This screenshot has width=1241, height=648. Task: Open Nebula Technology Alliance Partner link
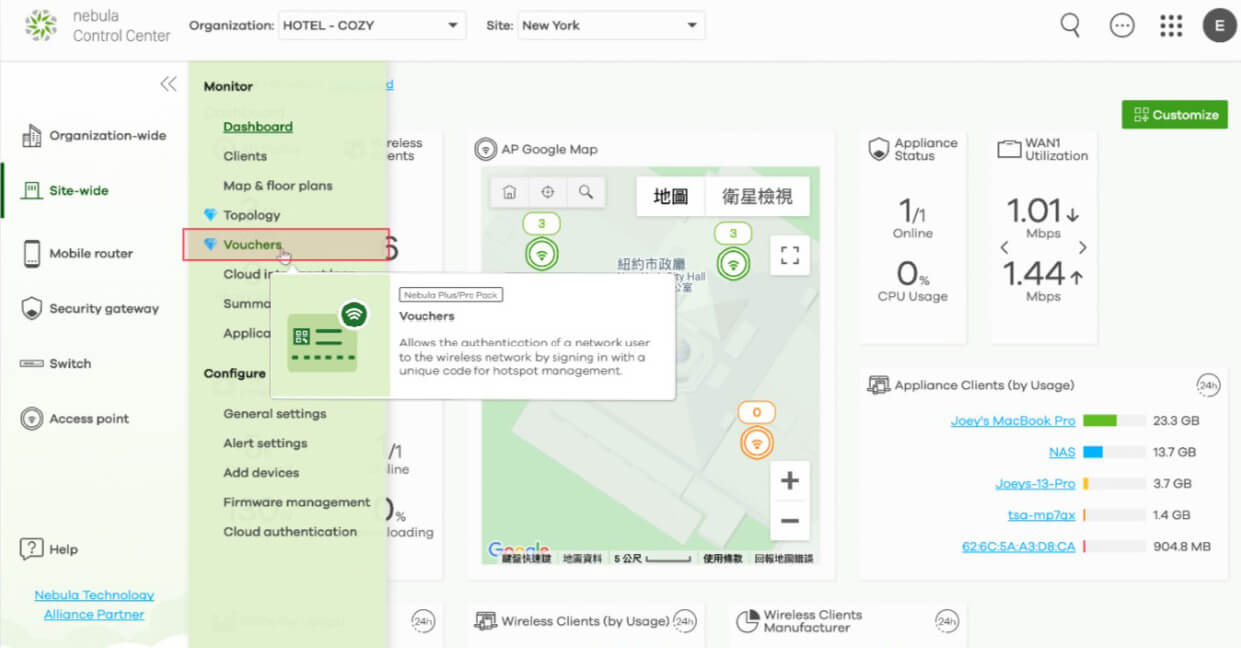94,605
